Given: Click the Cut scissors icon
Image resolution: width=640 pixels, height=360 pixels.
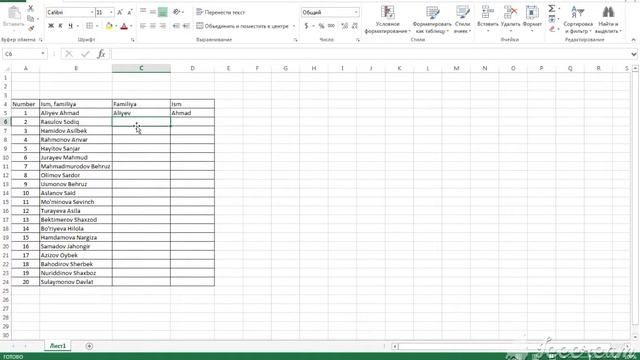Looking at the screenshot, I should click(x=31, y=8).
